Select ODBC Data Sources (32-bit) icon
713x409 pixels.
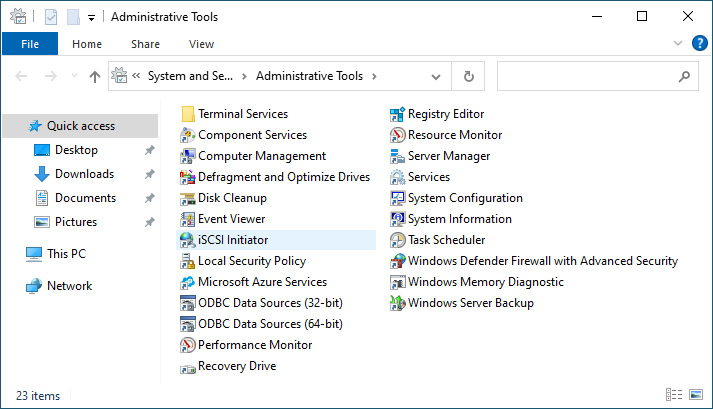click(188, 303)
